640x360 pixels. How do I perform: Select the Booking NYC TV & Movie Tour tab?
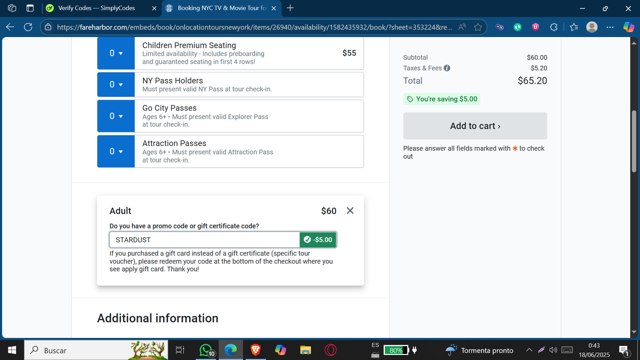tap(221, 8)
